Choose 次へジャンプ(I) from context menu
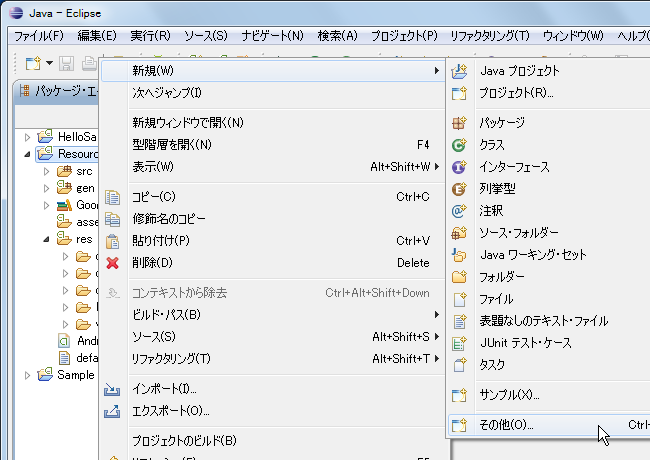This screenshot has width=650, height=460. tap(273, 92)
